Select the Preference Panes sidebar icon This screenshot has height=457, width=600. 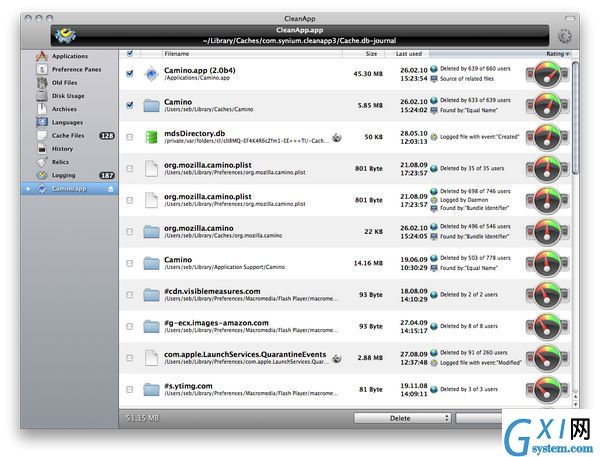point(42,69)
